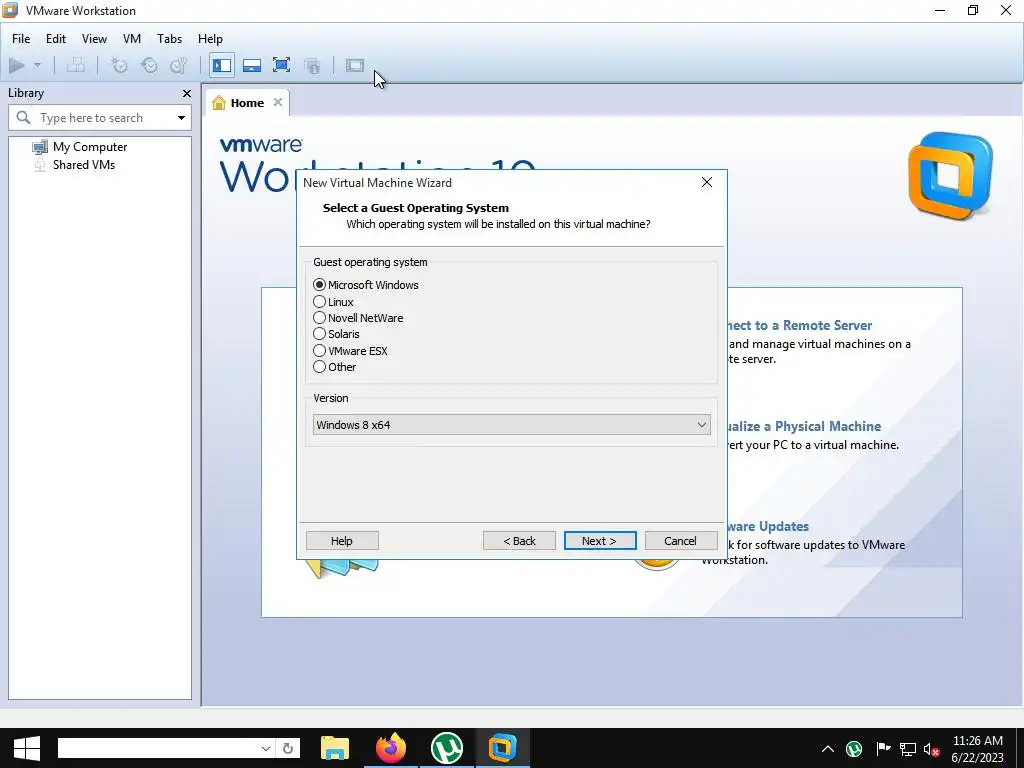Image resolution: width=1024 pixels, height=768 pixels.
Task: Toggle the Show Library toolbar icon
Action: [222, 65]
